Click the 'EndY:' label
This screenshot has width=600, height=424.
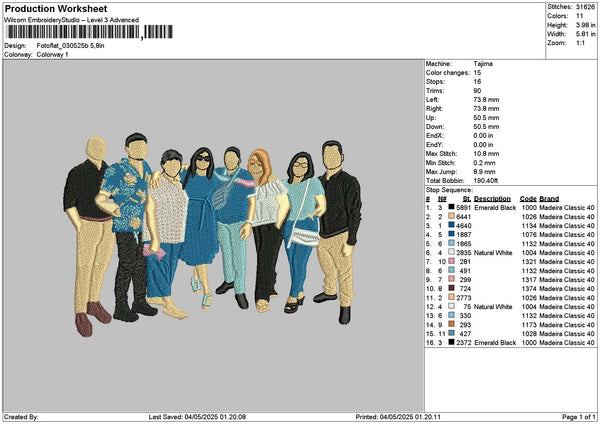[434, 145]
